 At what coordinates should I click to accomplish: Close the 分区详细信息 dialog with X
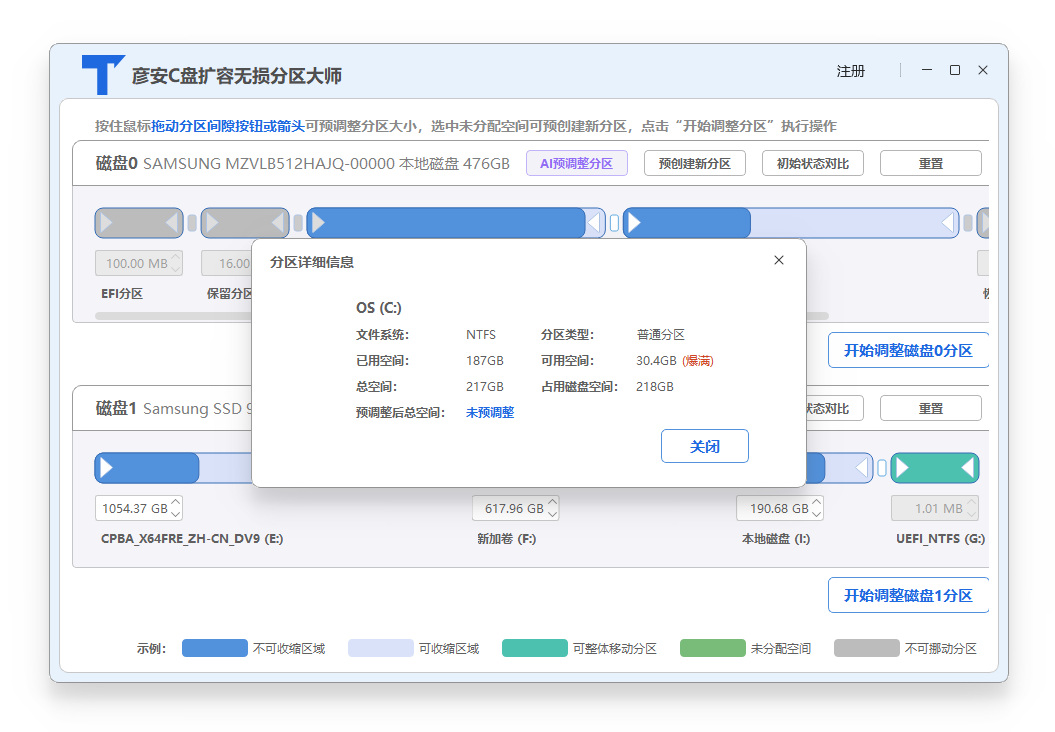click(x=778, y=260)
